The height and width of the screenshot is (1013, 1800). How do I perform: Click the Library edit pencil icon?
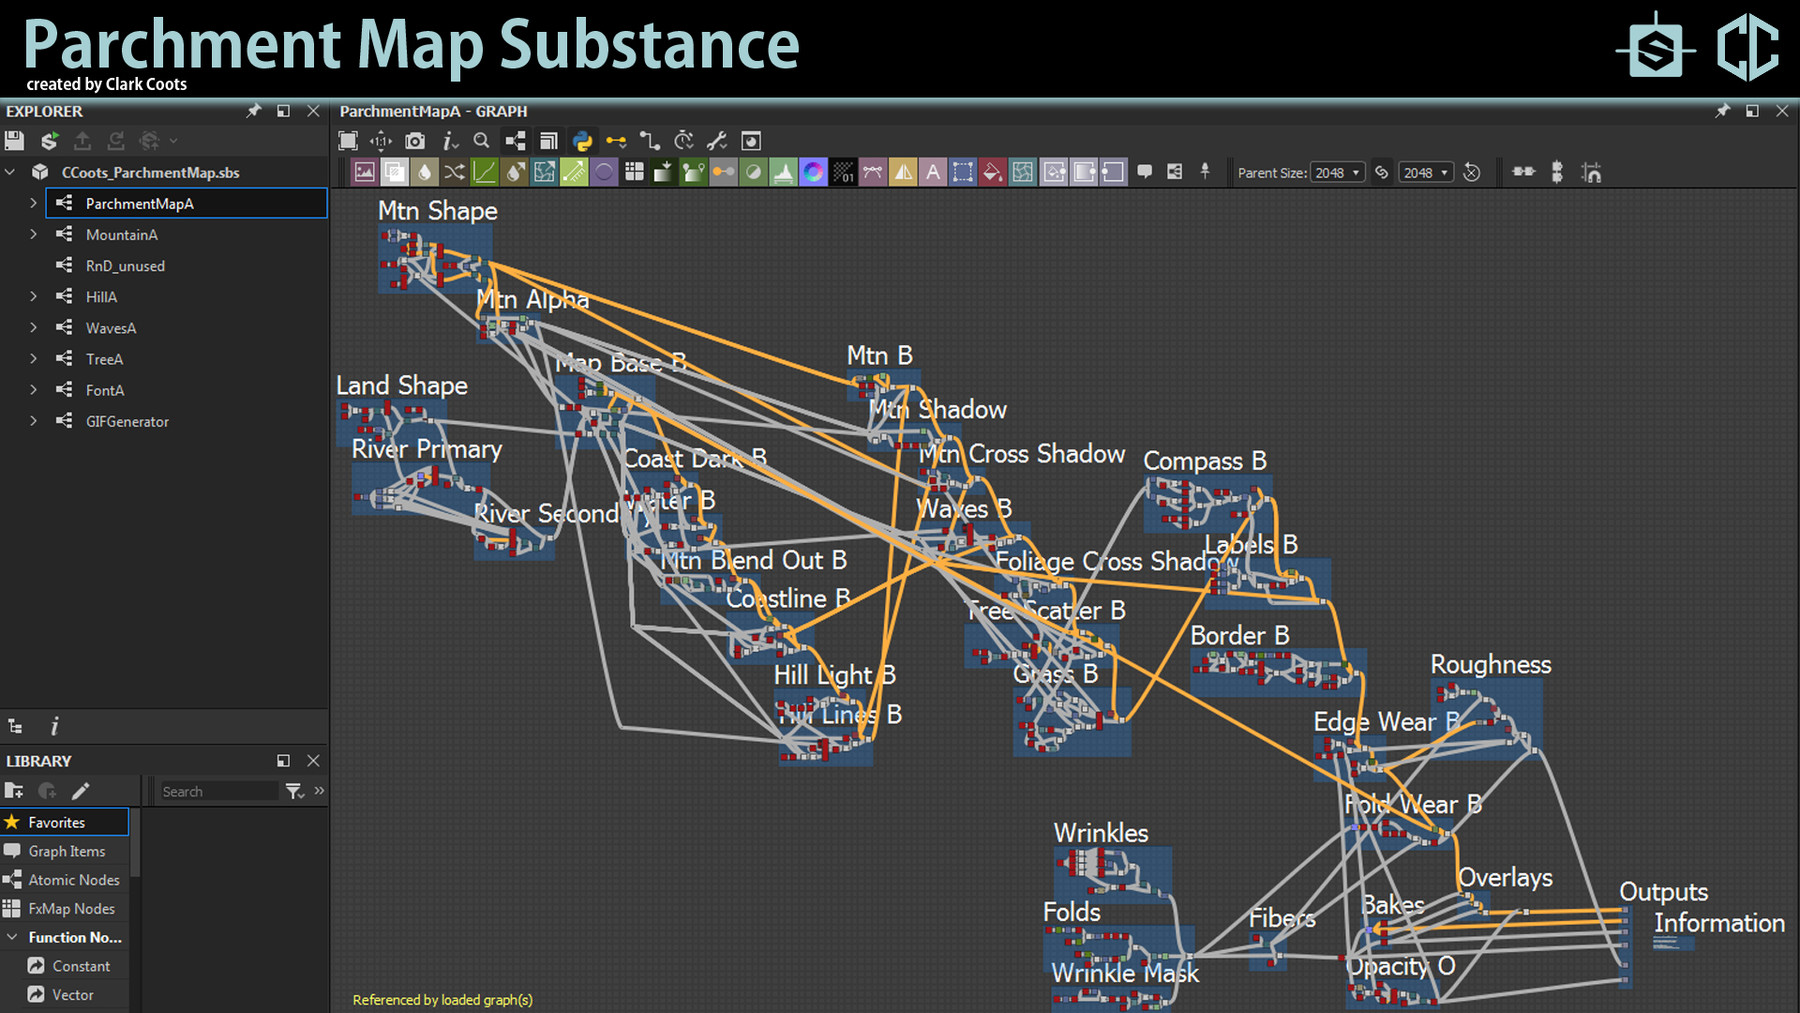[x=81, y=791]
